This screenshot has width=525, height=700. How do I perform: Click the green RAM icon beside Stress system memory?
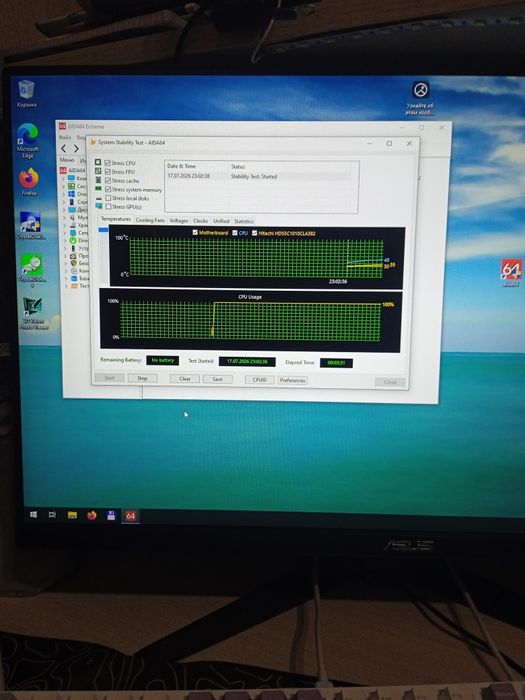point(98,189)
